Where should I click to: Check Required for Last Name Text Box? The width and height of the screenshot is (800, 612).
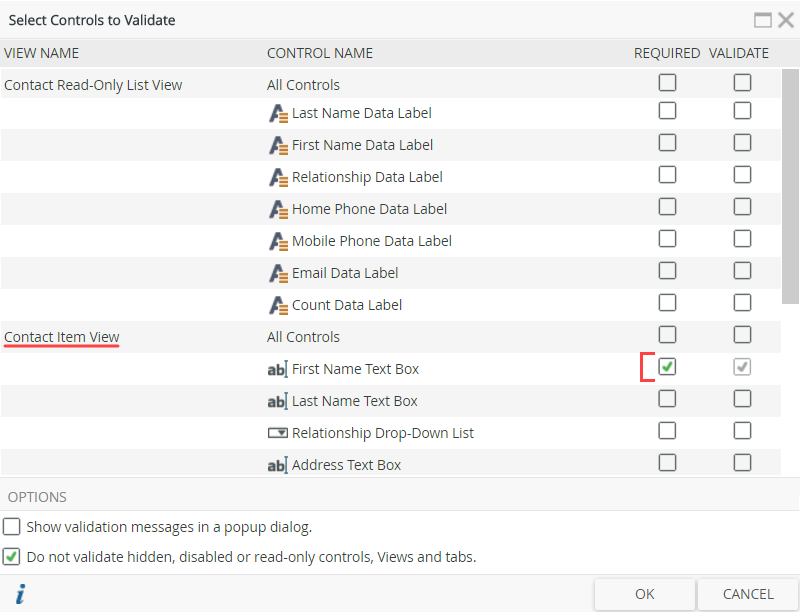tap(667, 399)
